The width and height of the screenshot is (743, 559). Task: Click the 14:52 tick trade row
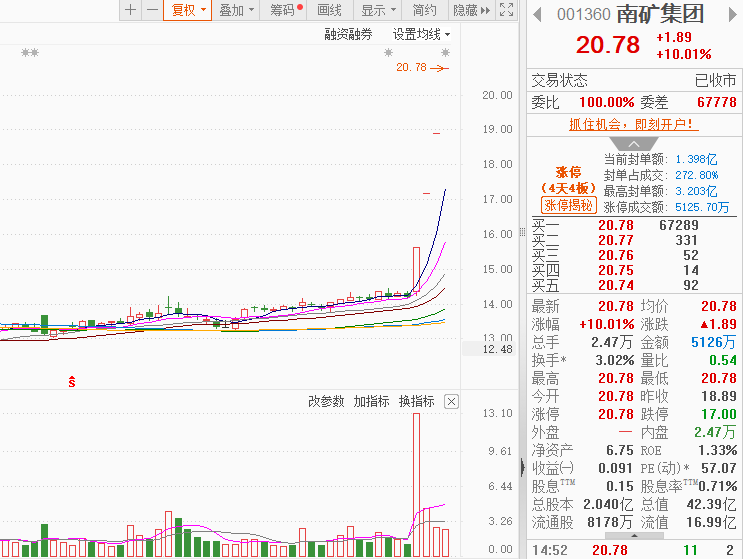(634, 550)
